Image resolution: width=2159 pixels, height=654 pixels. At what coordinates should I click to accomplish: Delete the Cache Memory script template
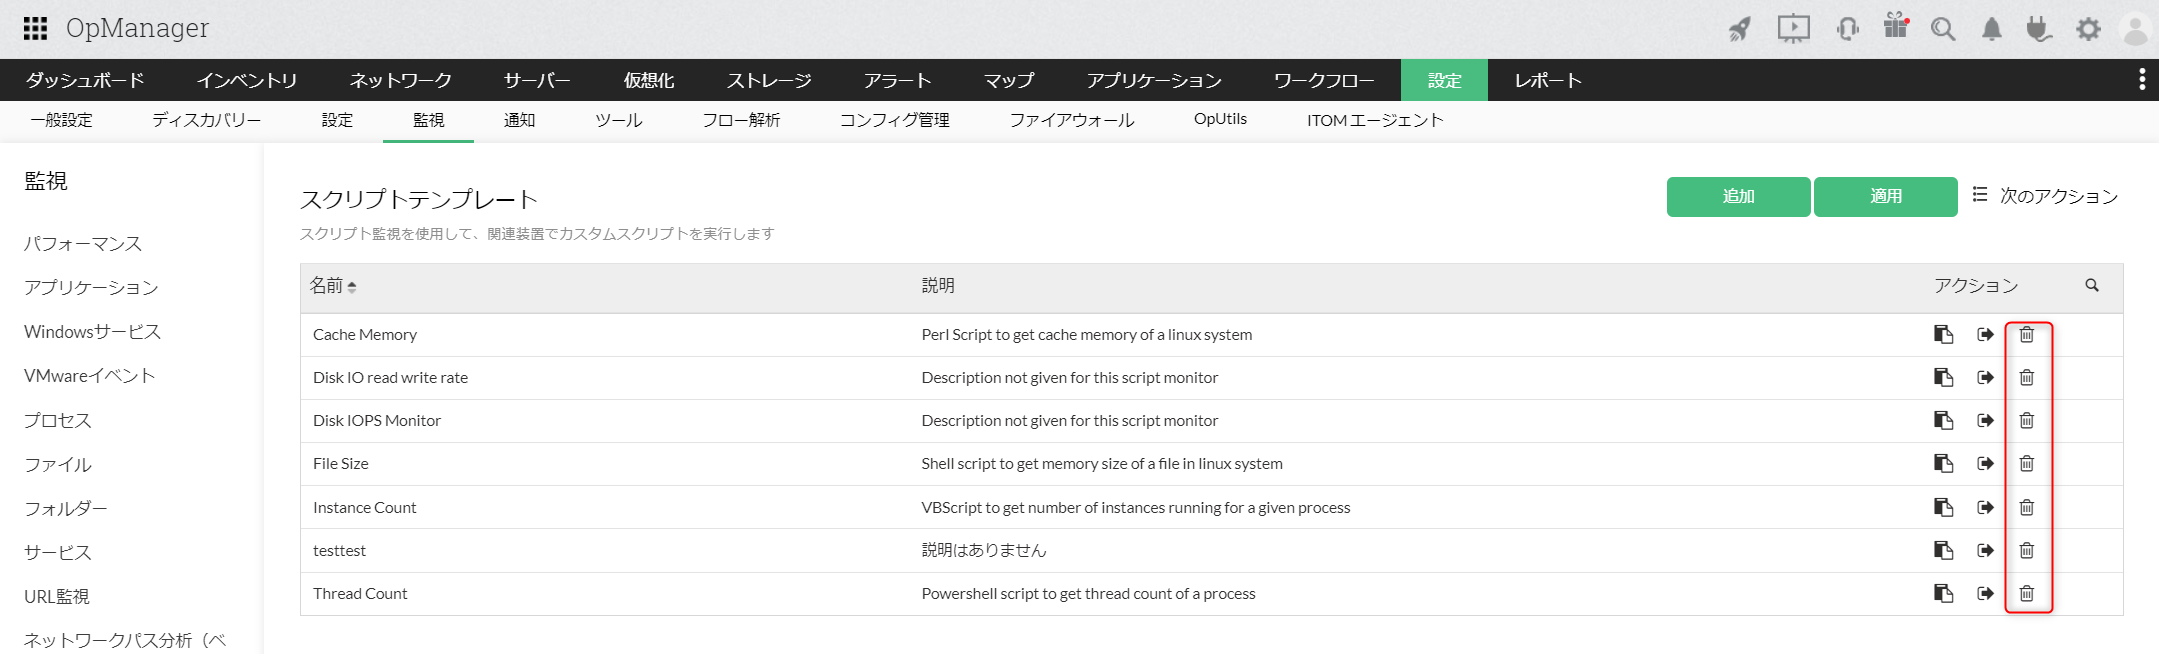coord(2026,335)
